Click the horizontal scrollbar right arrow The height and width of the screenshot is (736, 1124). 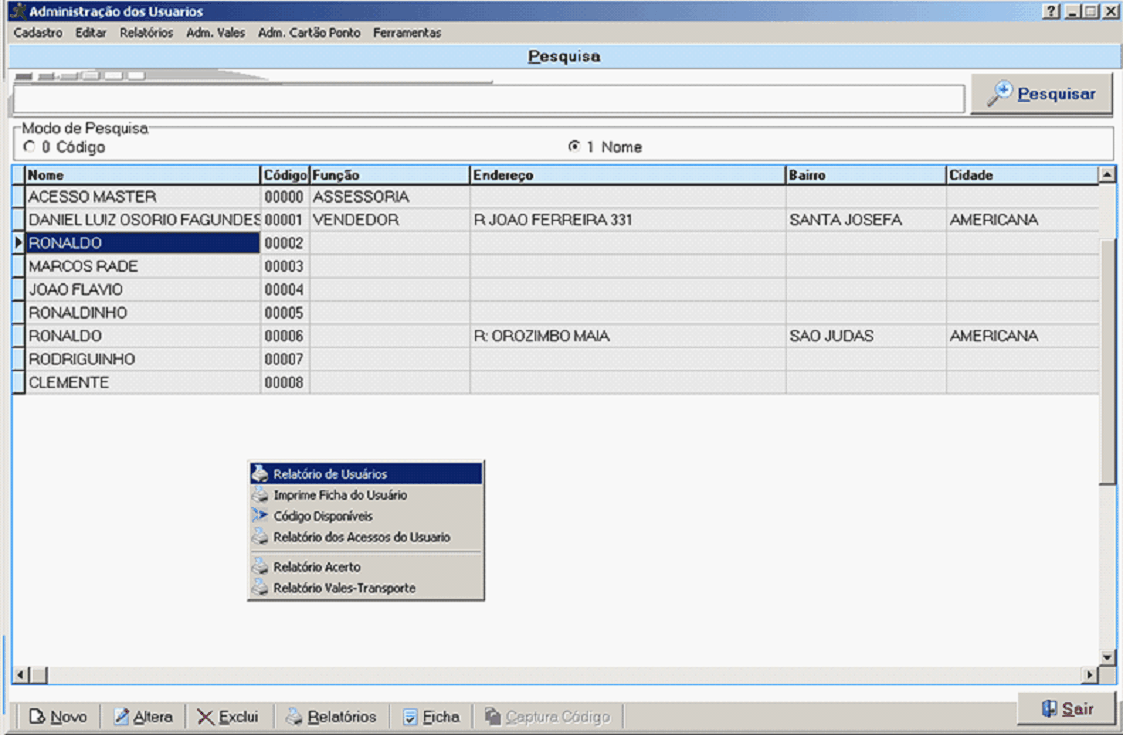(1091, 676)
